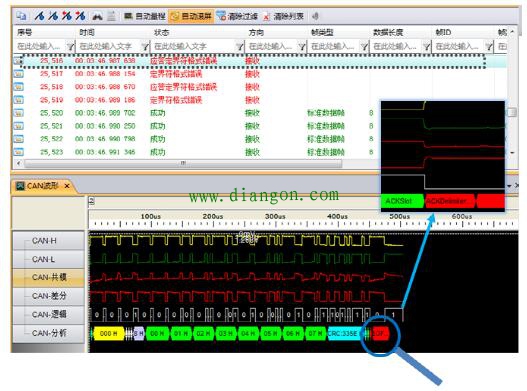527x391 pixels.
Task: Open filter dropdown for 时间 column
Action: pos(145,46)
